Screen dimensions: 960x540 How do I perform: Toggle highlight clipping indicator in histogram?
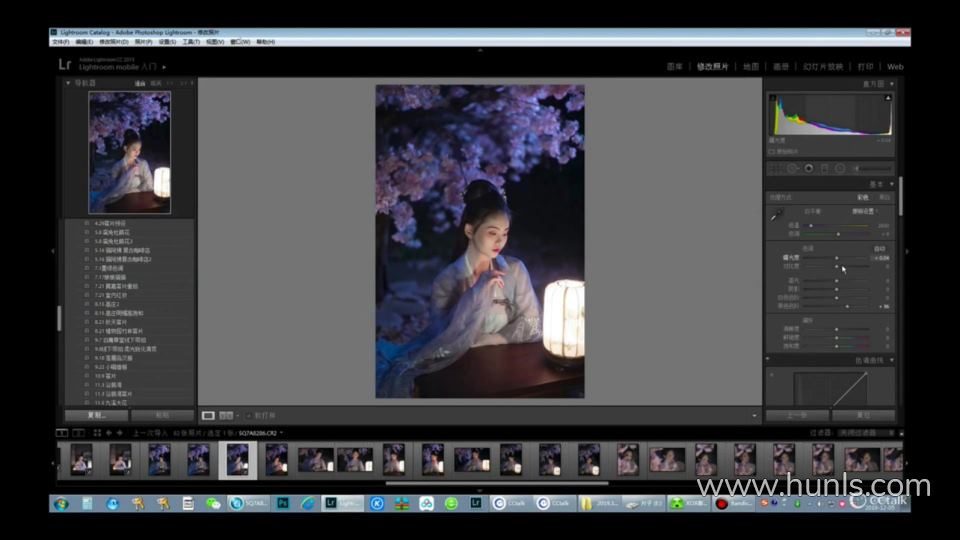point(888,98)
